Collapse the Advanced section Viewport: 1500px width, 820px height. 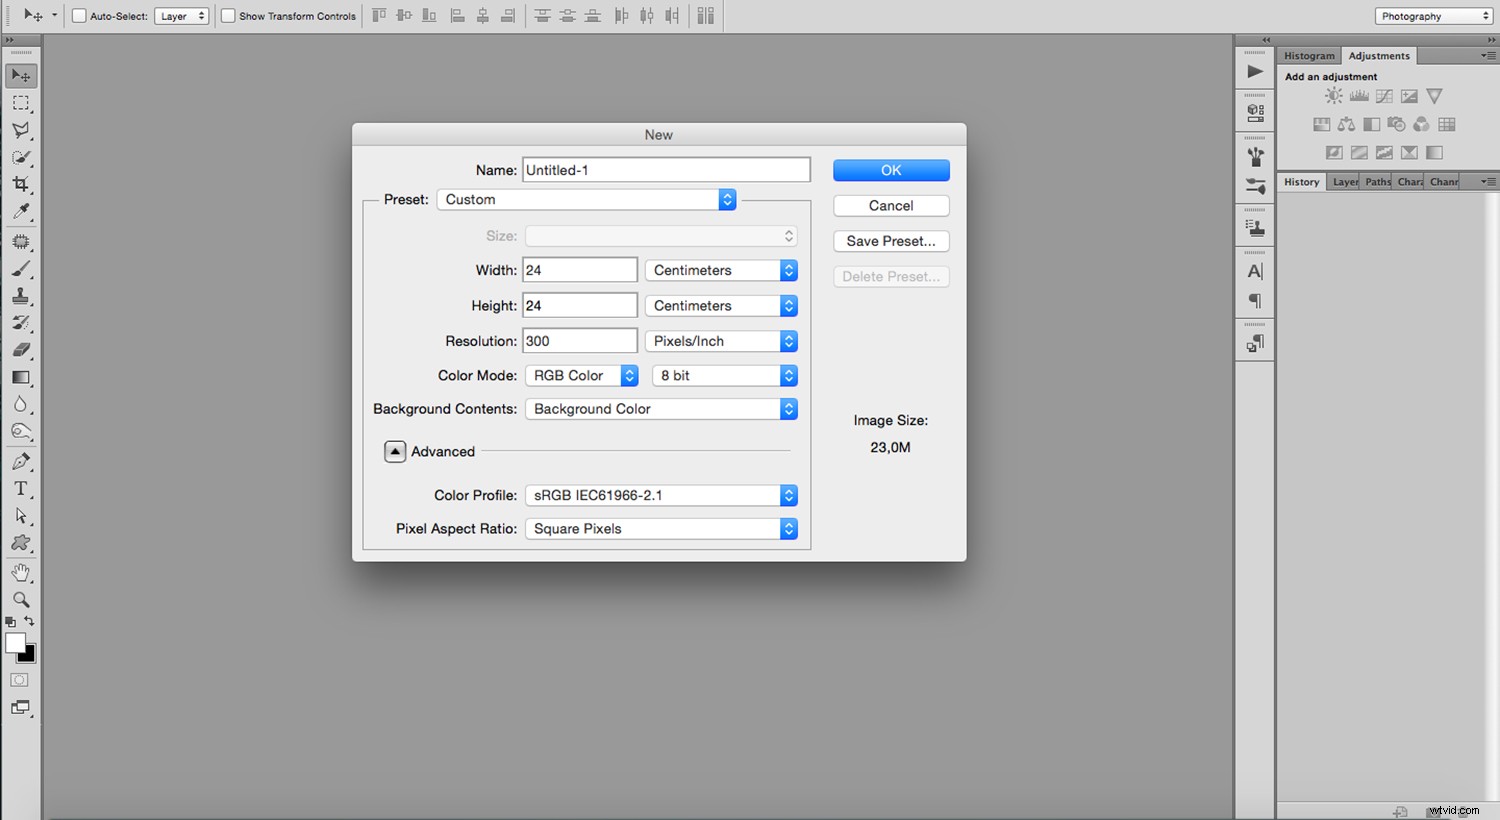395,451
